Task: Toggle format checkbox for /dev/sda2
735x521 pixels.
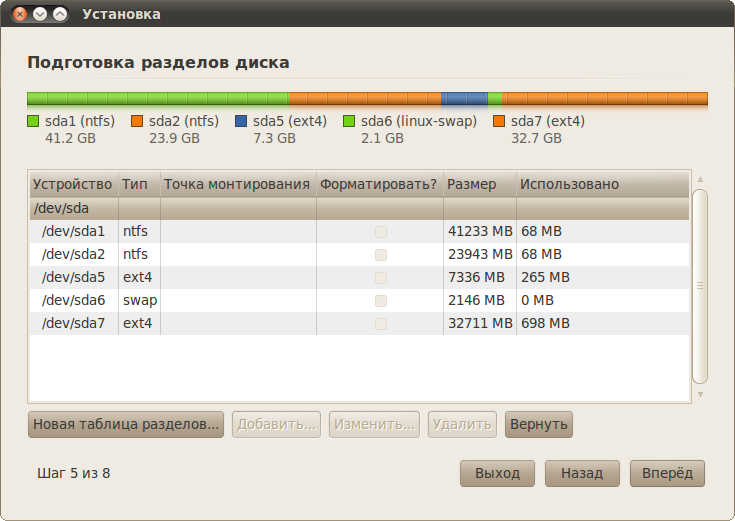Action: pyautogui.click(x=381, y=255)
